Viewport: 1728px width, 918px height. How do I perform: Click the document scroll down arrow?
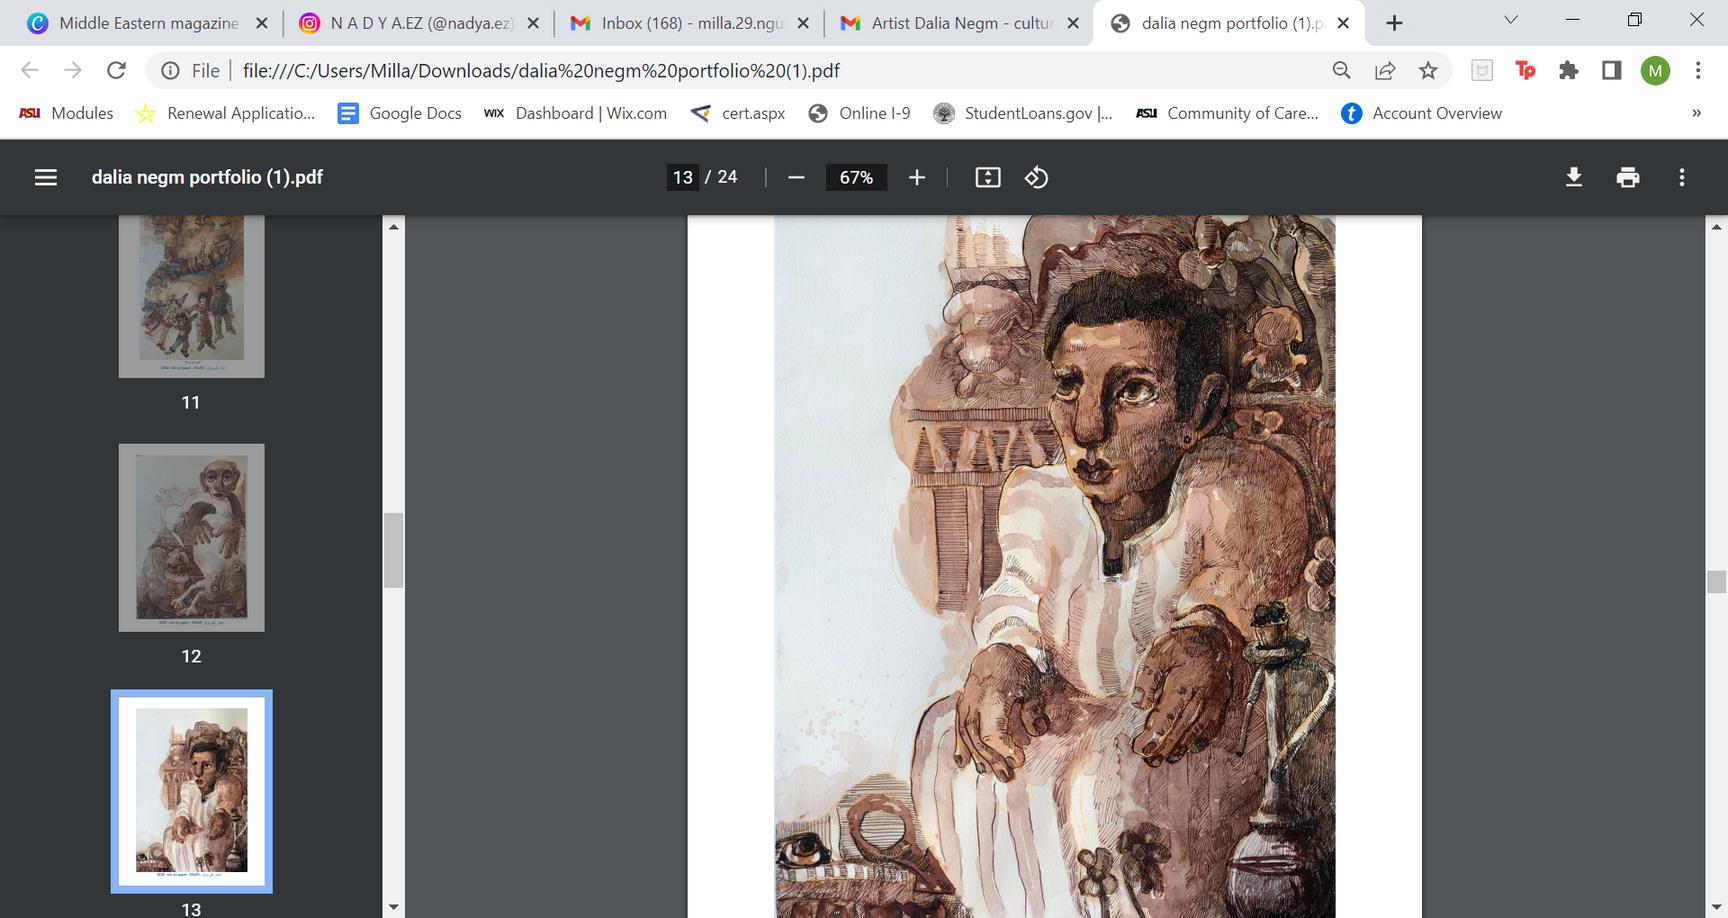[1717, 907]
